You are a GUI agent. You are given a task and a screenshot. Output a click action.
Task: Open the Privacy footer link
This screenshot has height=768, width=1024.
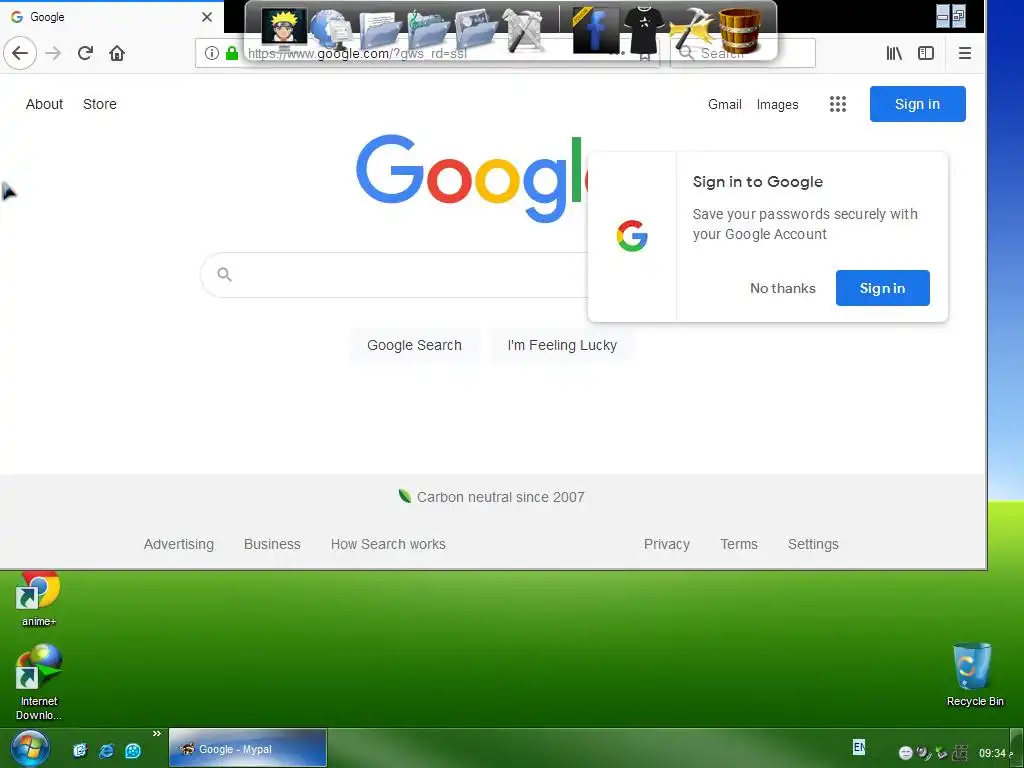[x=666, y=544]
